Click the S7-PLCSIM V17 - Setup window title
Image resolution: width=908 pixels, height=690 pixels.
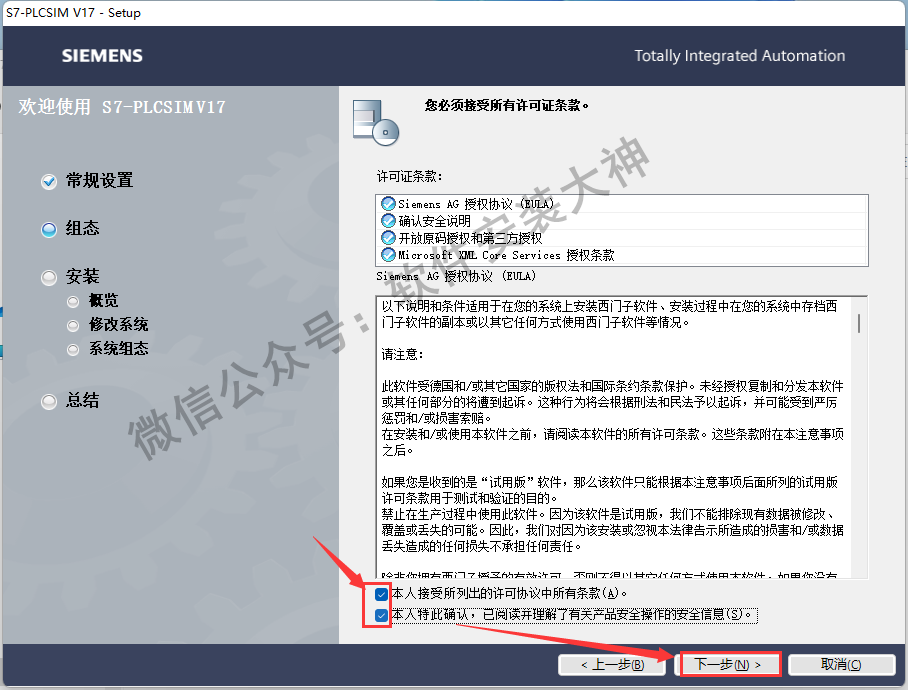click(73, 13)
